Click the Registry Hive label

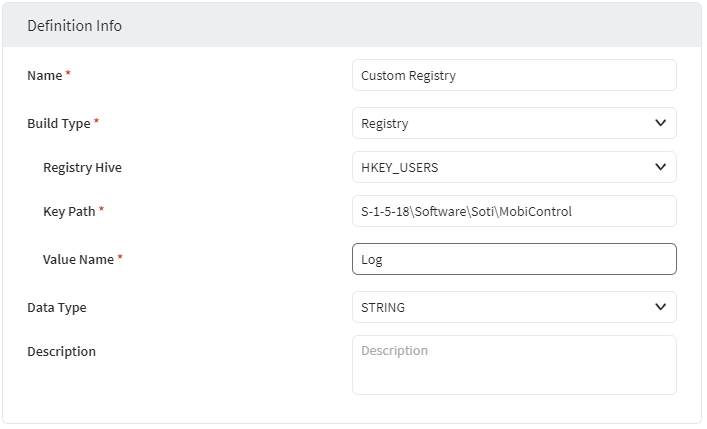(82, 167)
